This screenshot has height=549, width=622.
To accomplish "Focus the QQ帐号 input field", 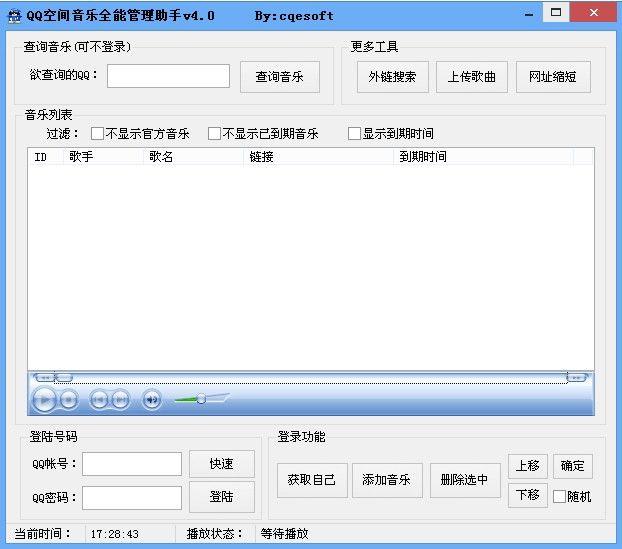I will point(132,464).
